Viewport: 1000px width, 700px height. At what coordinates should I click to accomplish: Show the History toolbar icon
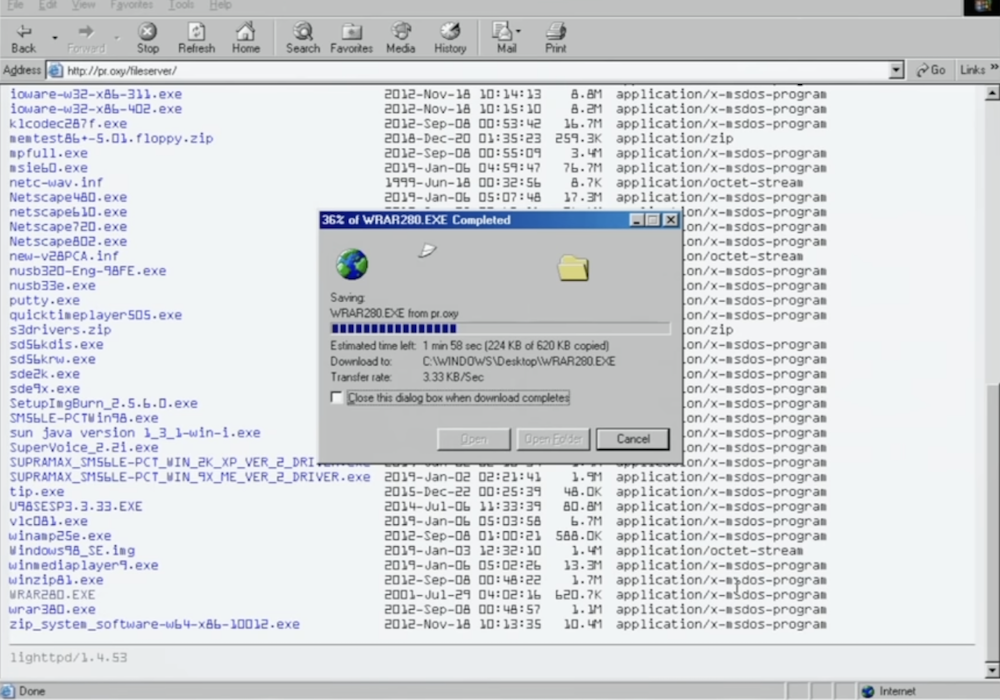click(x=450, y=31)
